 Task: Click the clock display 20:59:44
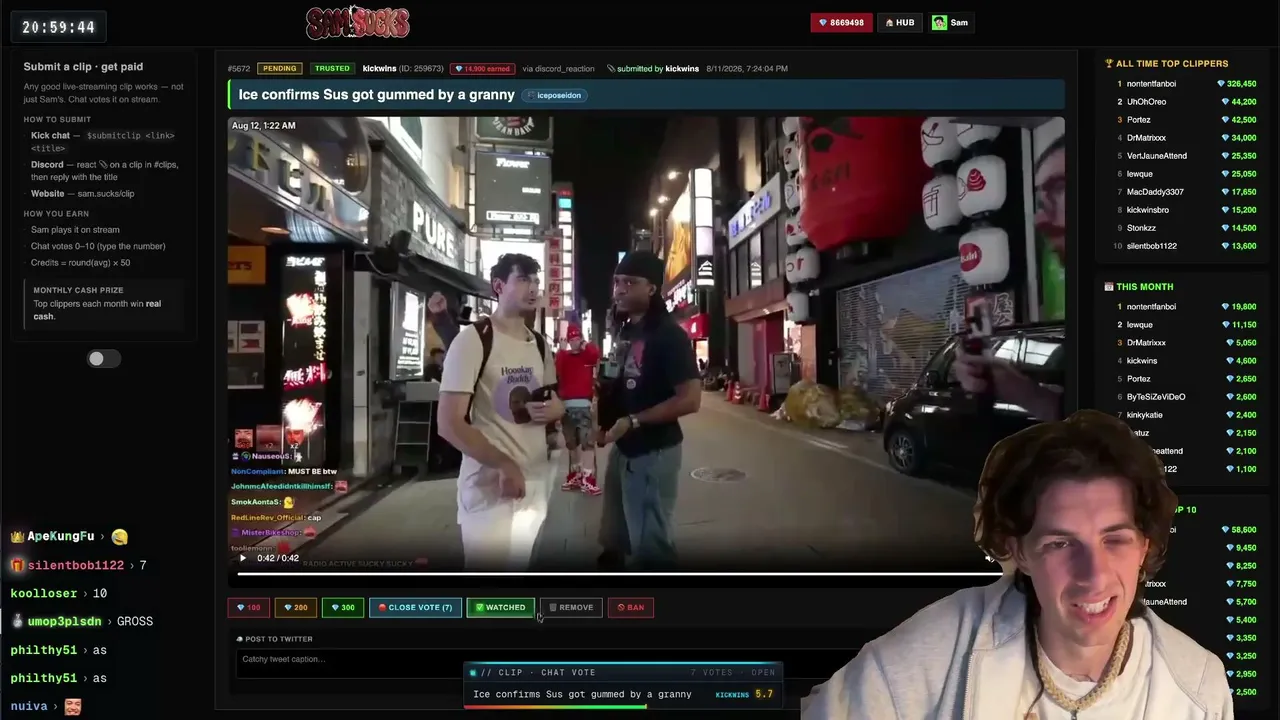(59, 27)
